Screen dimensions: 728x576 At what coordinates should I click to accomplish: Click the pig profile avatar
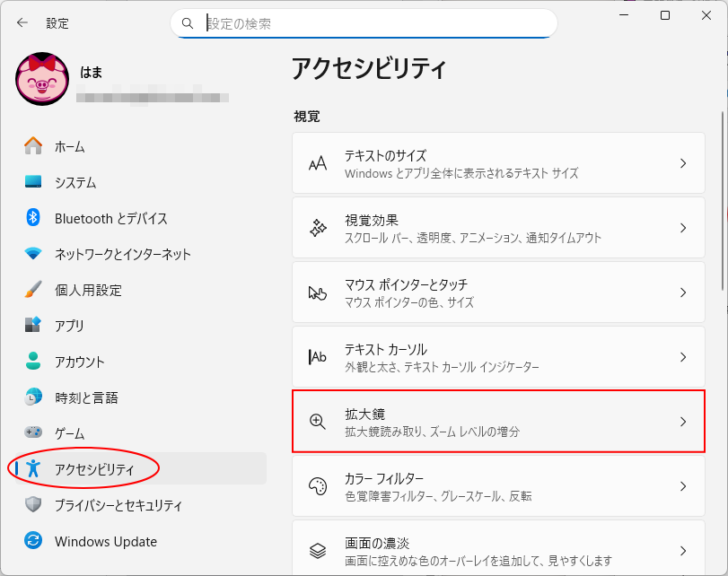click(x=42, y=79)
